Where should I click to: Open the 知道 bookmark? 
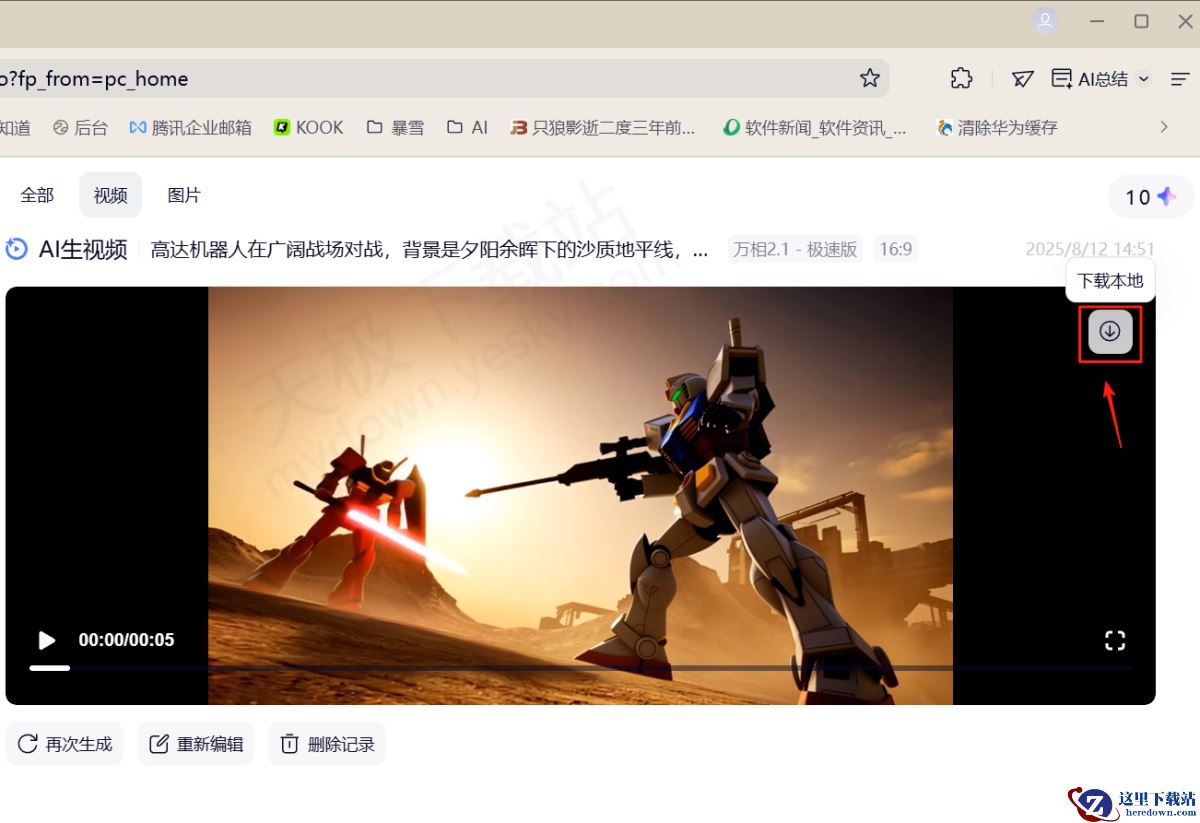coord(15,127)
